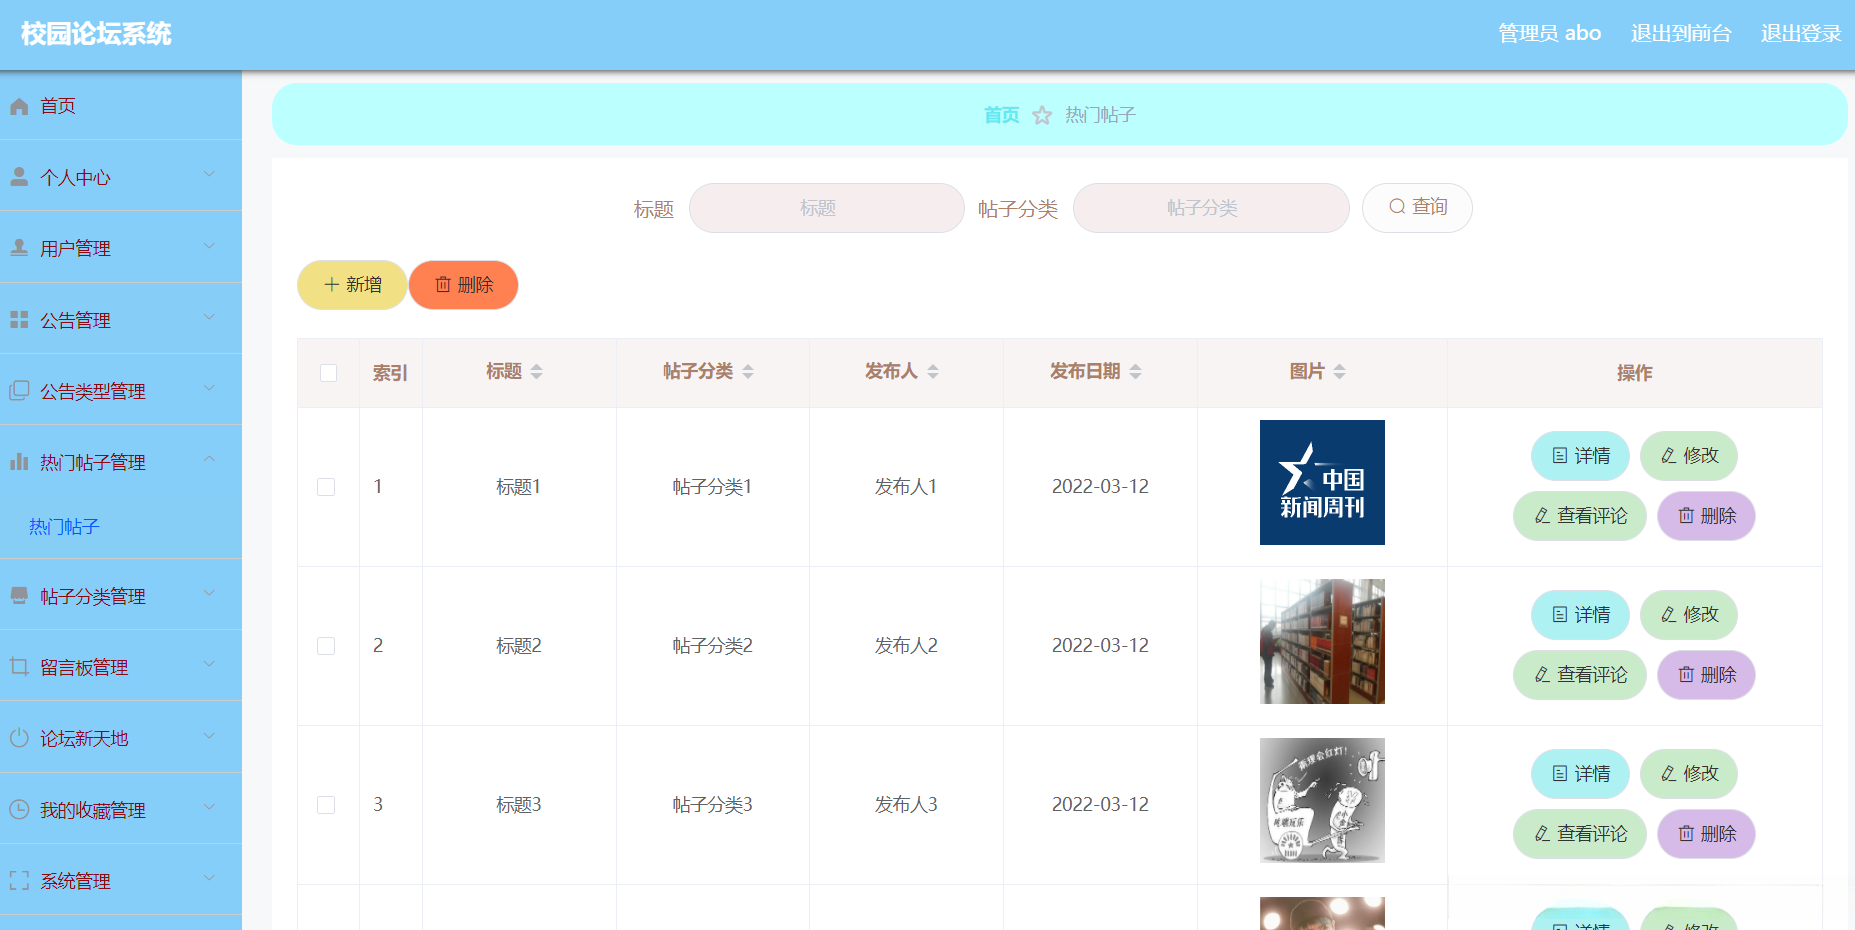Sort table by 发布日期 column arrows
The height and width of the screenshot is (930, 1855).
pos(1136,372)
